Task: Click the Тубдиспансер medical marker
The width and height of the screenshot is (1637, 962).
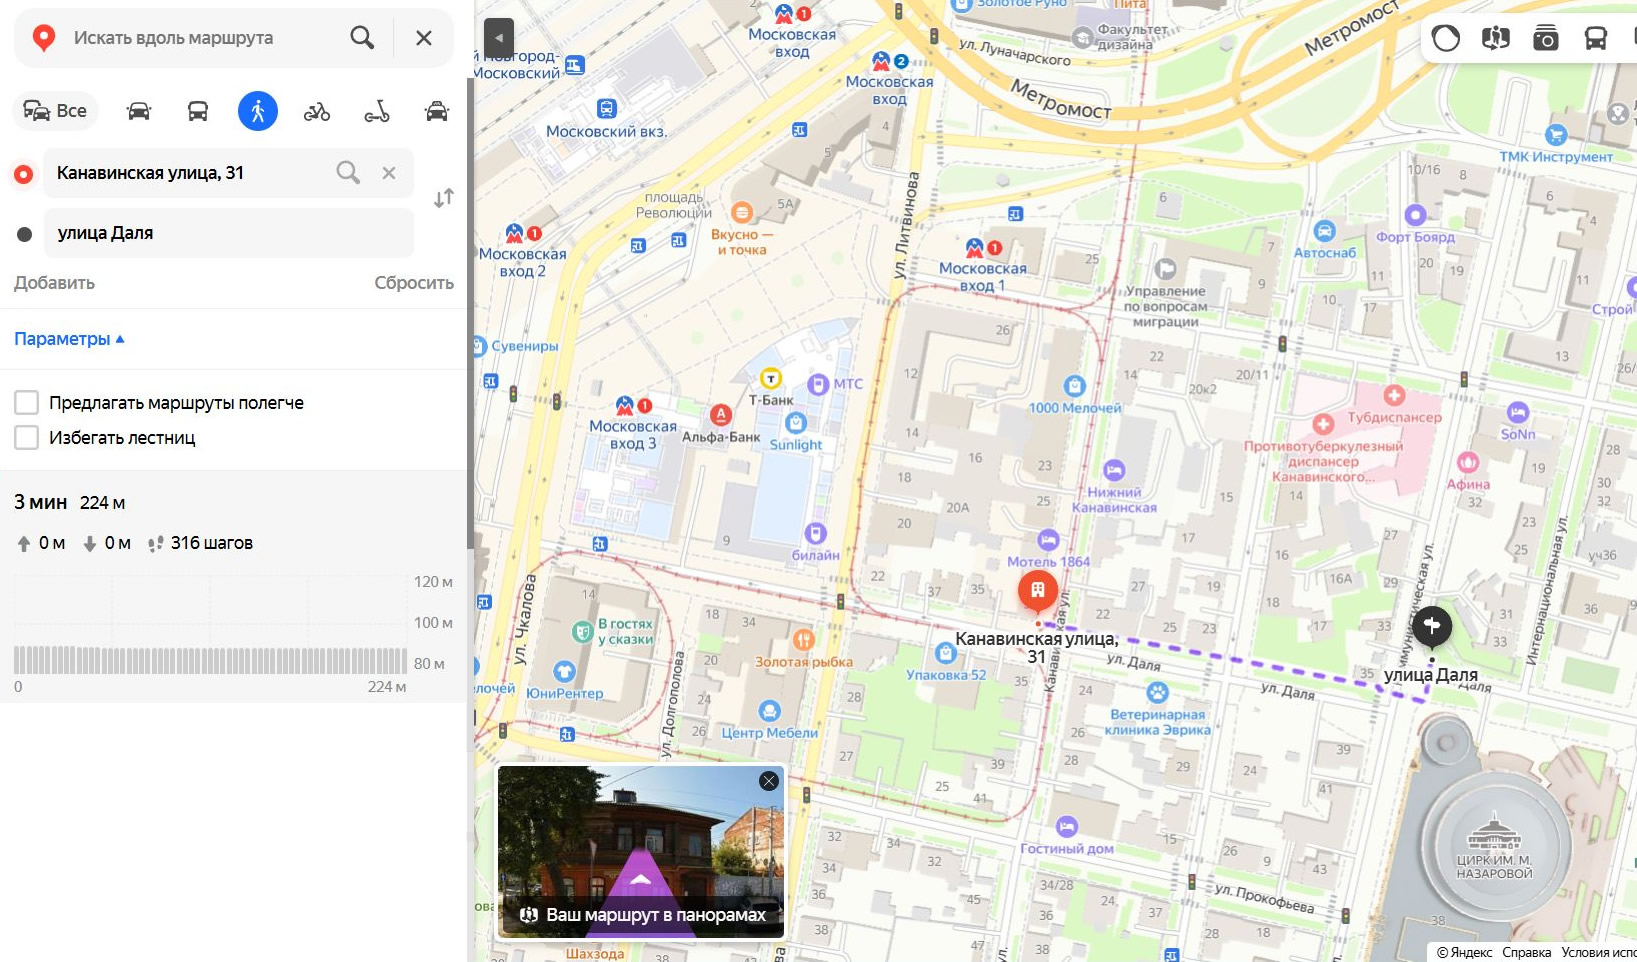Action: coord(1394,395)
